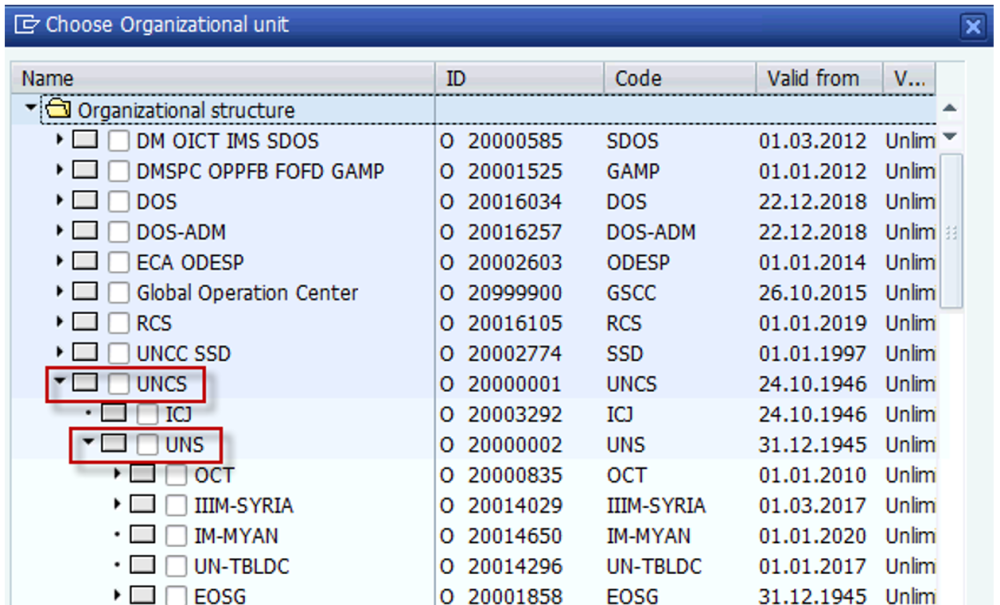Click the folder icon of Organizational structure
Viewport: 1000px width, 605px height.
(x=59, y=109)
